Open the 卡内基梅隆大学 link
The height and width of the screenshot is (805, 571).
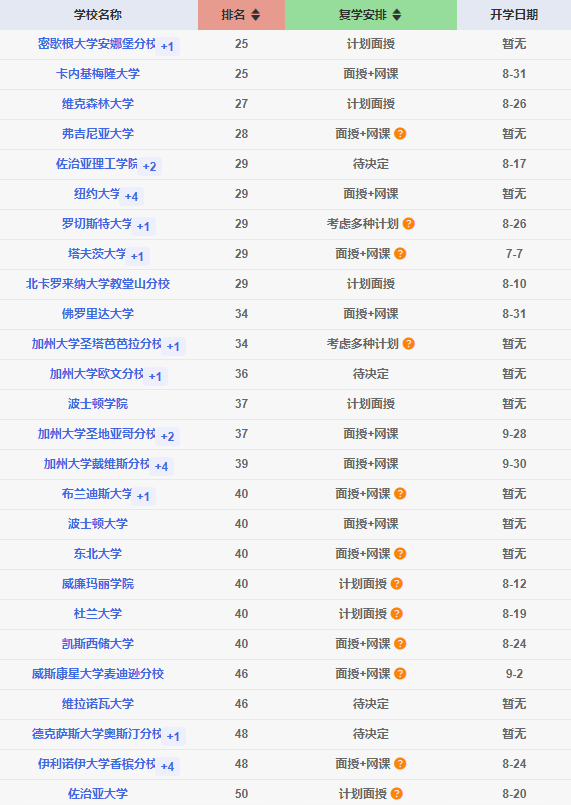[98, 73]
